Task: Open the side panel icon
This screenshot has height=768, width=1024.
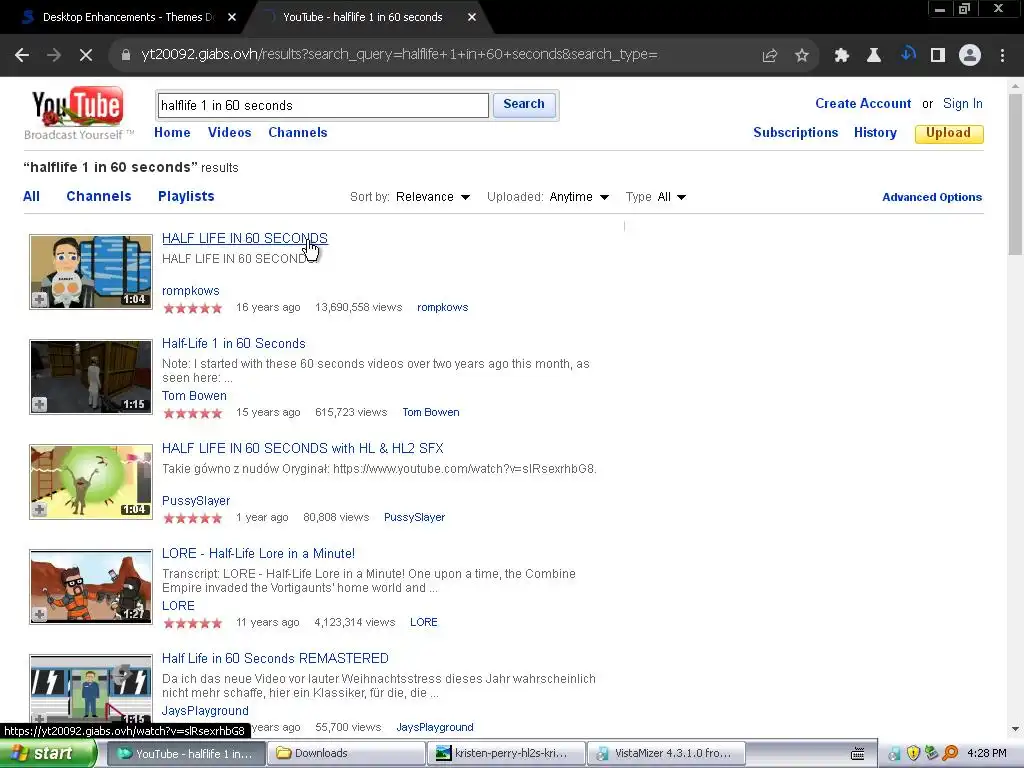Action: 938,56
